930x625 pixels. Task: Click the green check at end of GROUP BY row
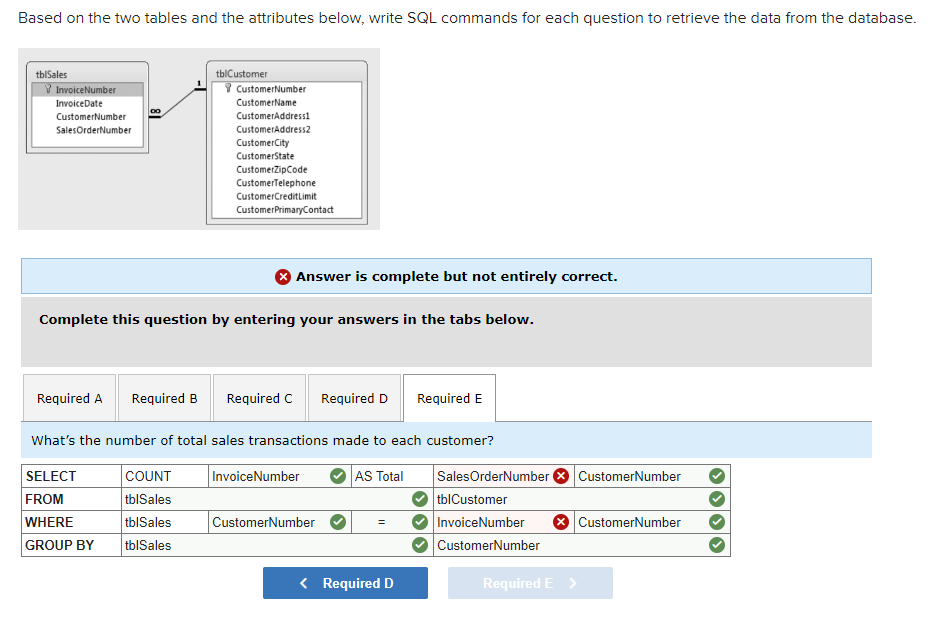716,545
